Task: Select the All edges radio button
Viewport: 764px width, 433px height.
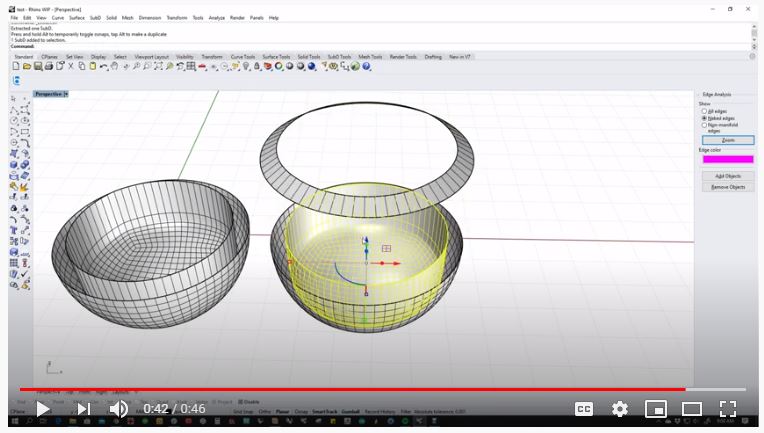Action: point(704,112)
